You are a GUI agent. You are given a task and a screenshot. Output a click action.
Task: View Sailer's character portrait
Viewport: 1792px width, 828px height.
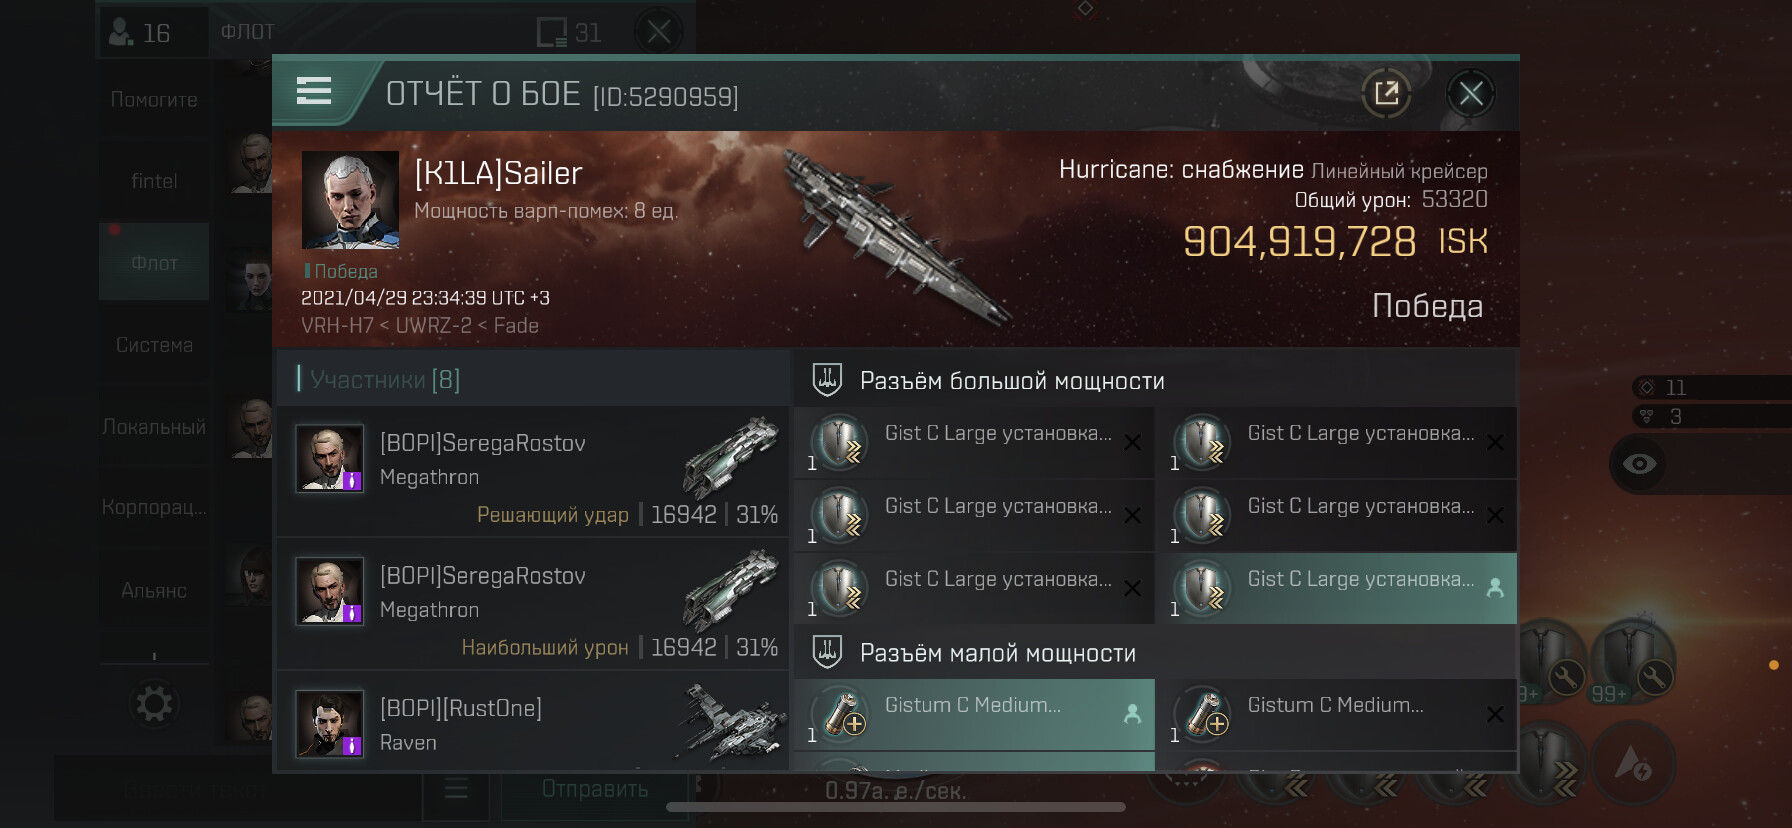[x=350, y=200]
